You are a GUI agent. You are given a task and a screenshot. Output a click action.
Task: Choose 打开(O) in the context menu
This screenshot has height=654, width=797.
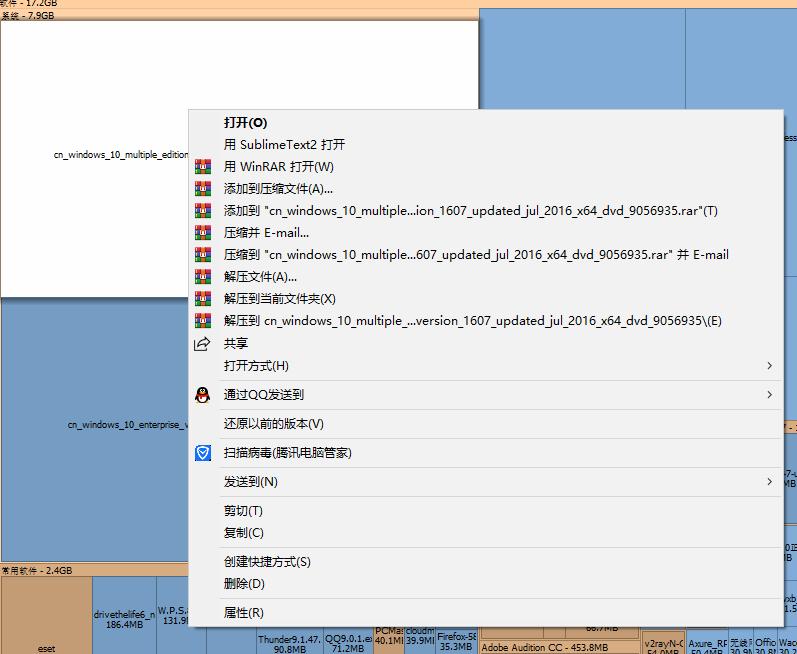tap(485, 122)
